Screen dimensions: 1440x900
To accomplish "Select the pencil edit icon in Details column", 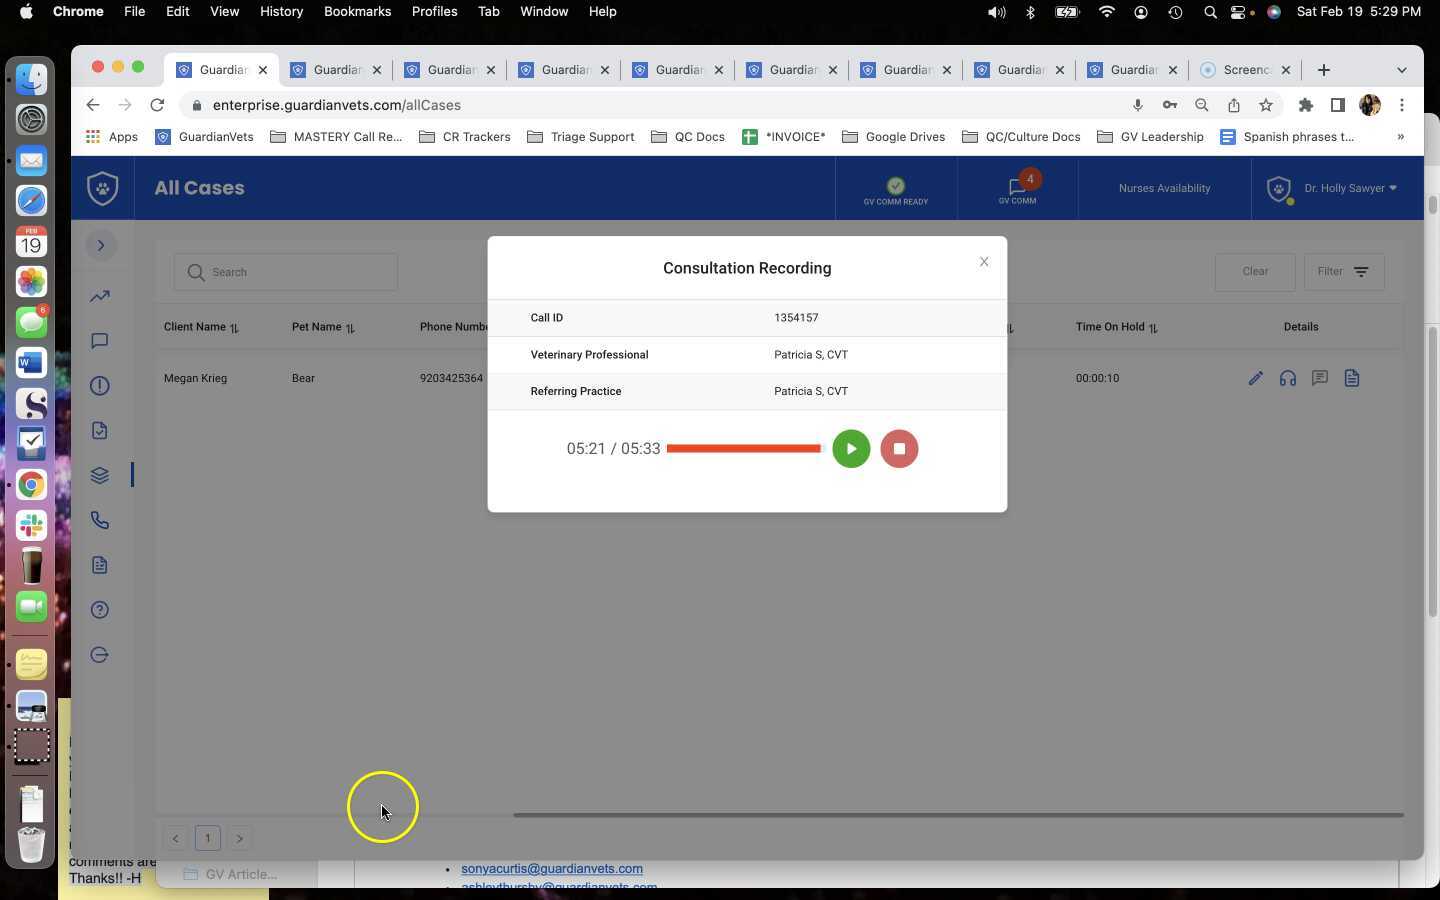I will (x=1256, y=378).
